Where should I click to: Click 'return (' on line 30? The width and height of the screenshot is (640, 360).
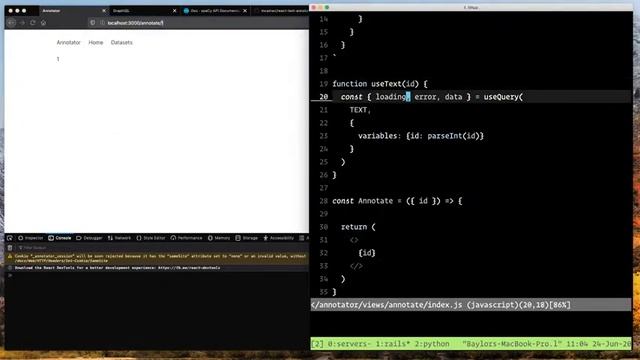tap(358, 227)
